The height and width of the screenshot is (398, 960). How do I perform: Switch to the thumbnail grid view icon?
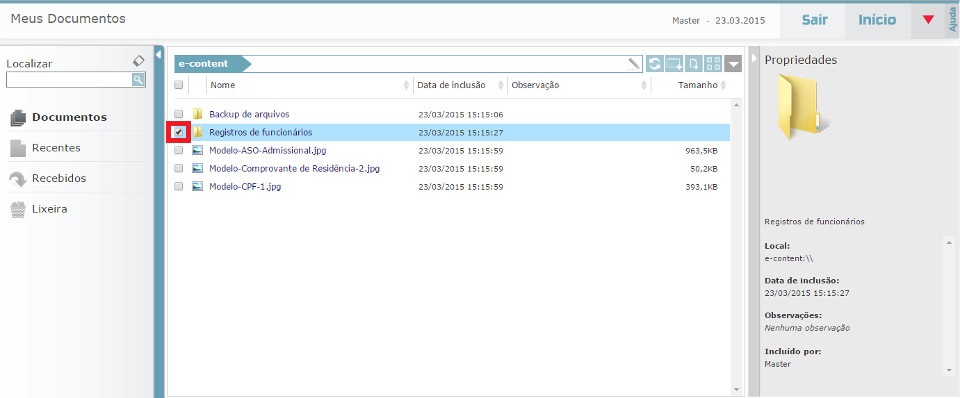(x=713, y=63)
